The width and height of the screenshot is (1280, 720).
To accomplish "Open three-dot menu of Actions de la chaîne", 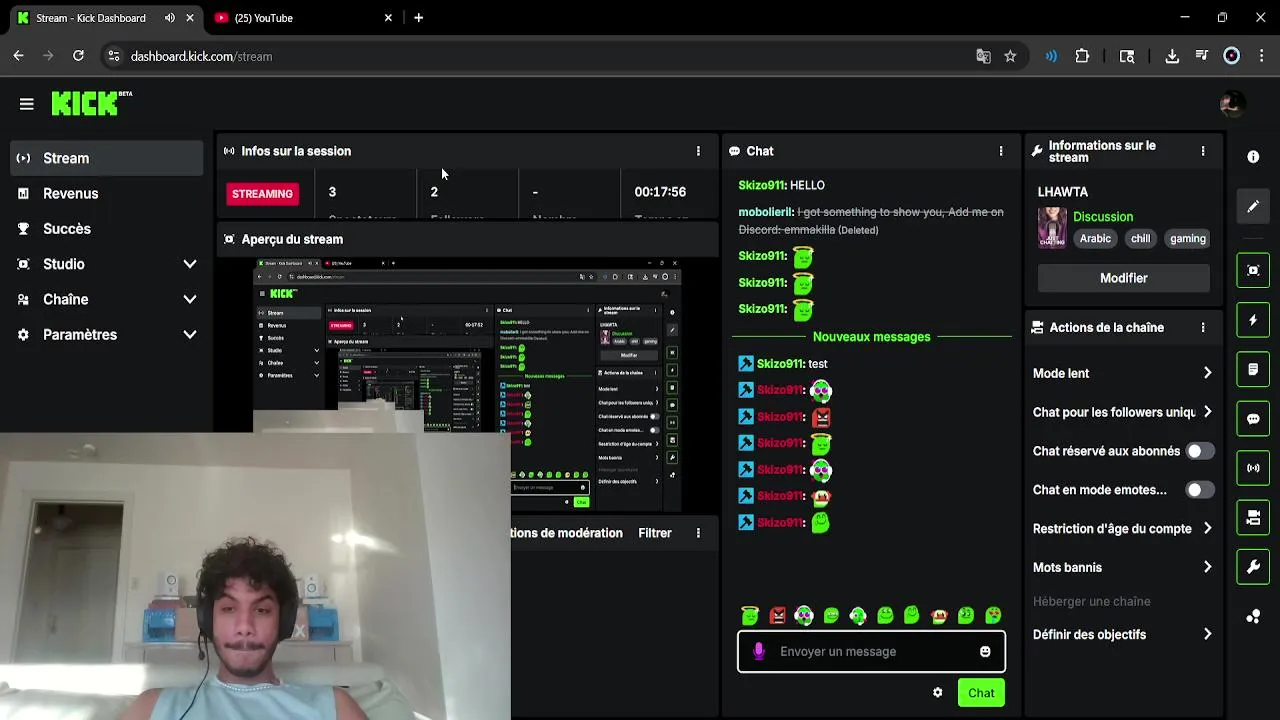I will (1203, 327).
